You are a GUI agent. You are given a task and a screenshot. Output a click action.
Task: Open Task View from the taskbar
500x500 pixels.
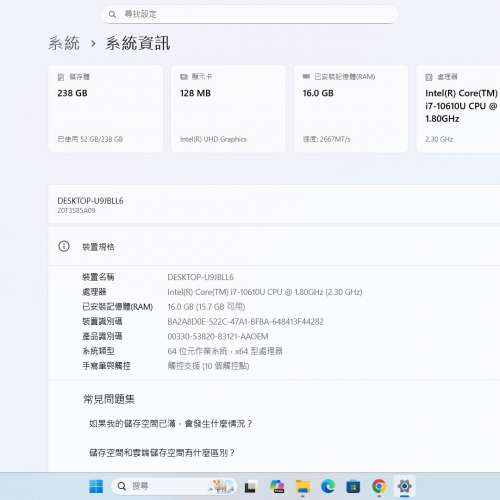[250, 487]
